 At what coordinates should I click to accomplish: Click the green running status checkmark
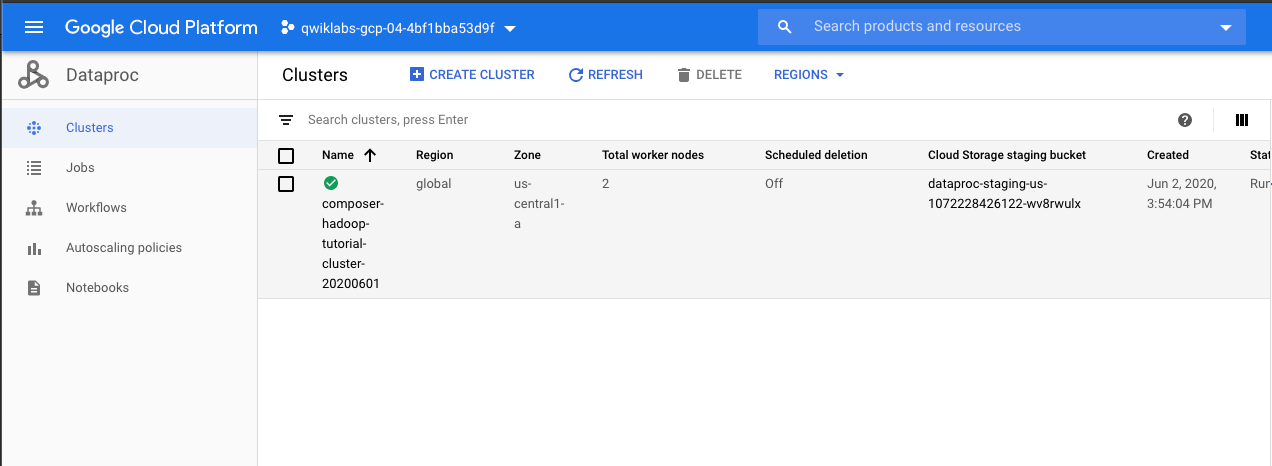[331, 183]
